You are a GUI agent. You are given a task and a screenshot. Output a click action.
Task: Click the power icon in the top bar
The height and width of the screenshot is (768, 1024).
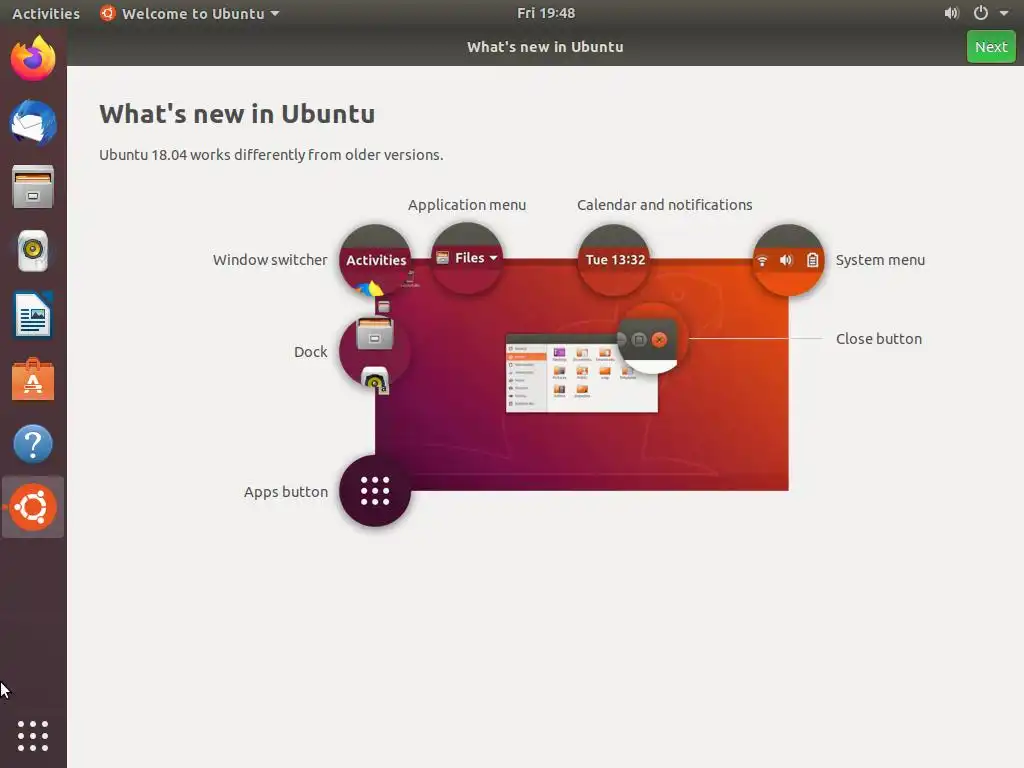click(980, 13)
